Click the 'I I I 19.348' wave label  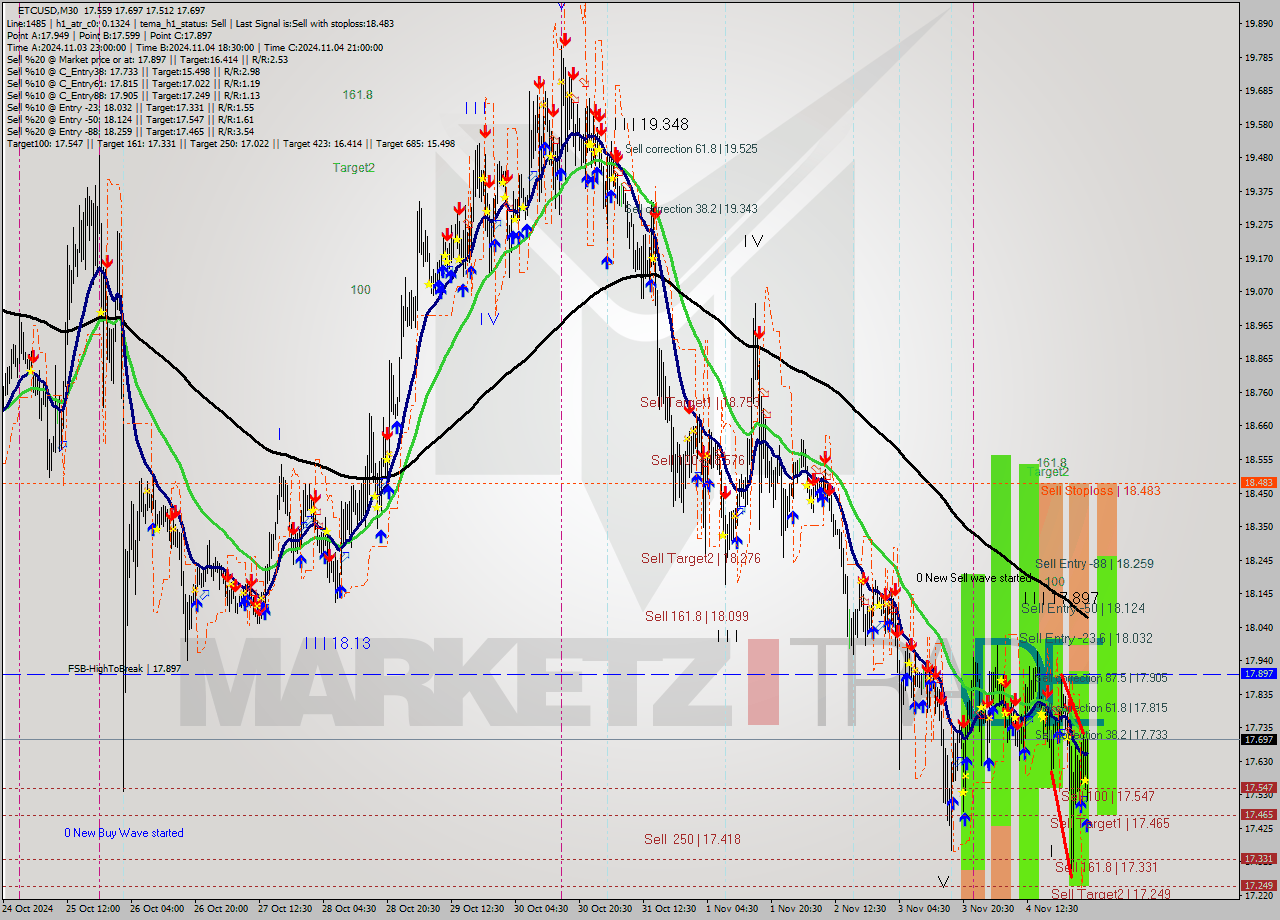click(x=653, y=125)
